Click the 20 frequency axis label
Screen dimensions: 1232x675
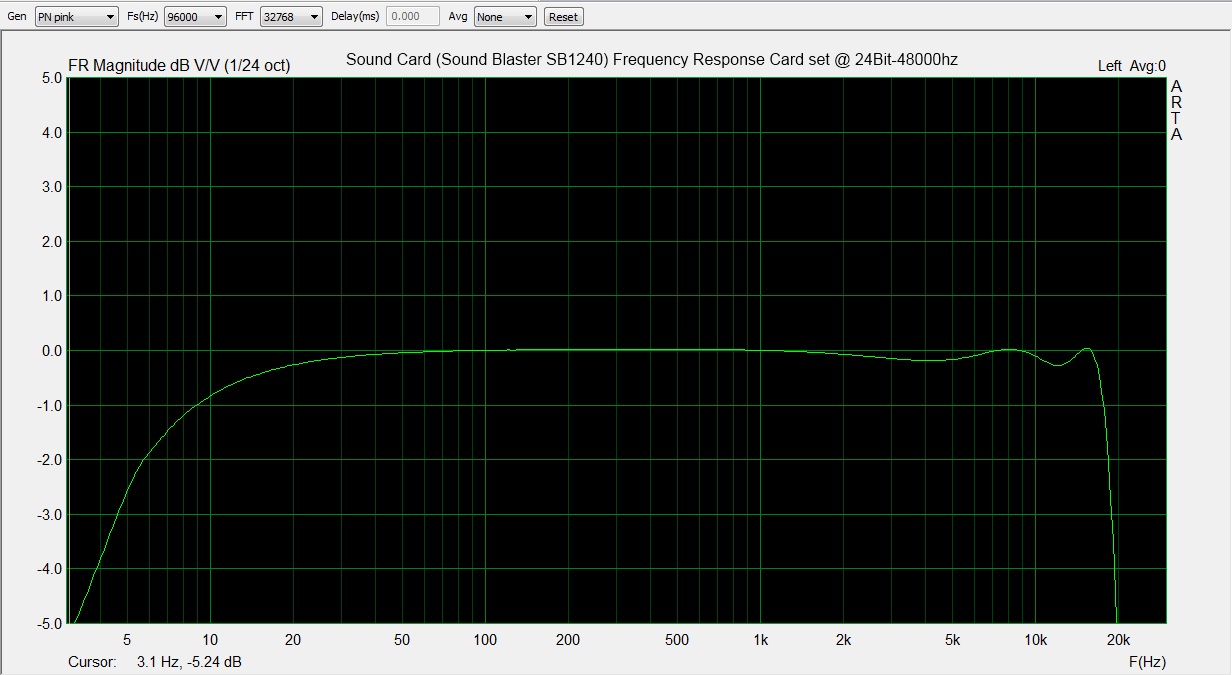coord(293,640)
